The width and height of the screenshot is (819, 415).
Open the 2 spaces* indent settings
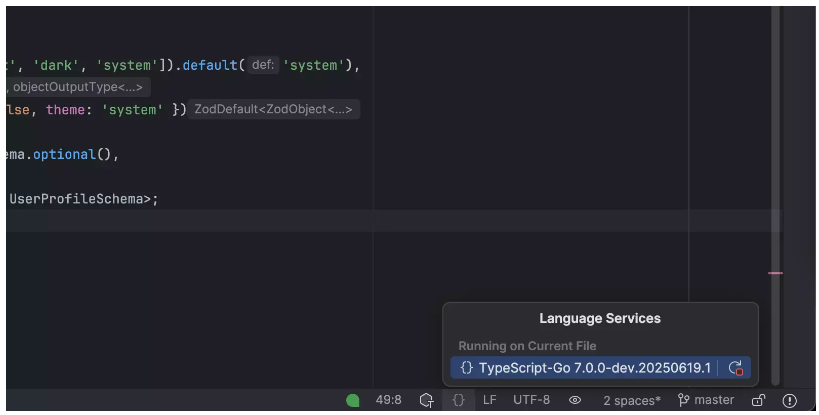click(x=632, y=400)
